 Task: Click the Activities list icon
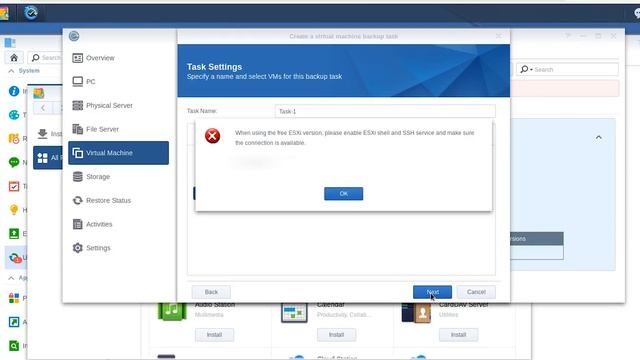click(x=78, y=224)
